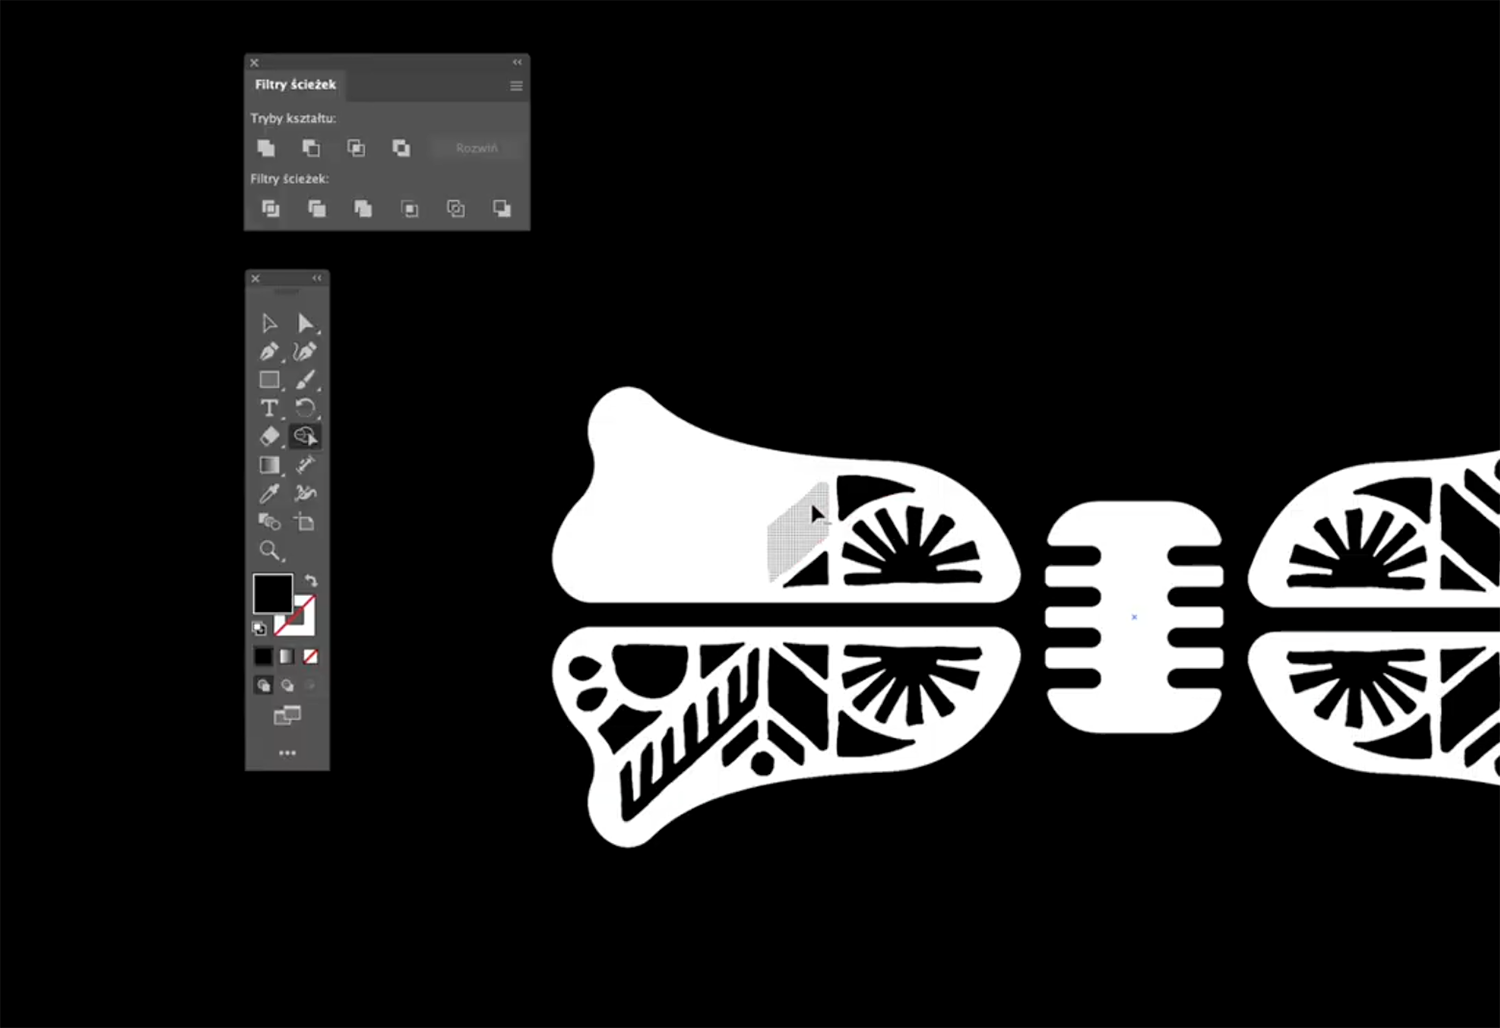Apply Unite shape mode in Pathfinder

point(266,148)
